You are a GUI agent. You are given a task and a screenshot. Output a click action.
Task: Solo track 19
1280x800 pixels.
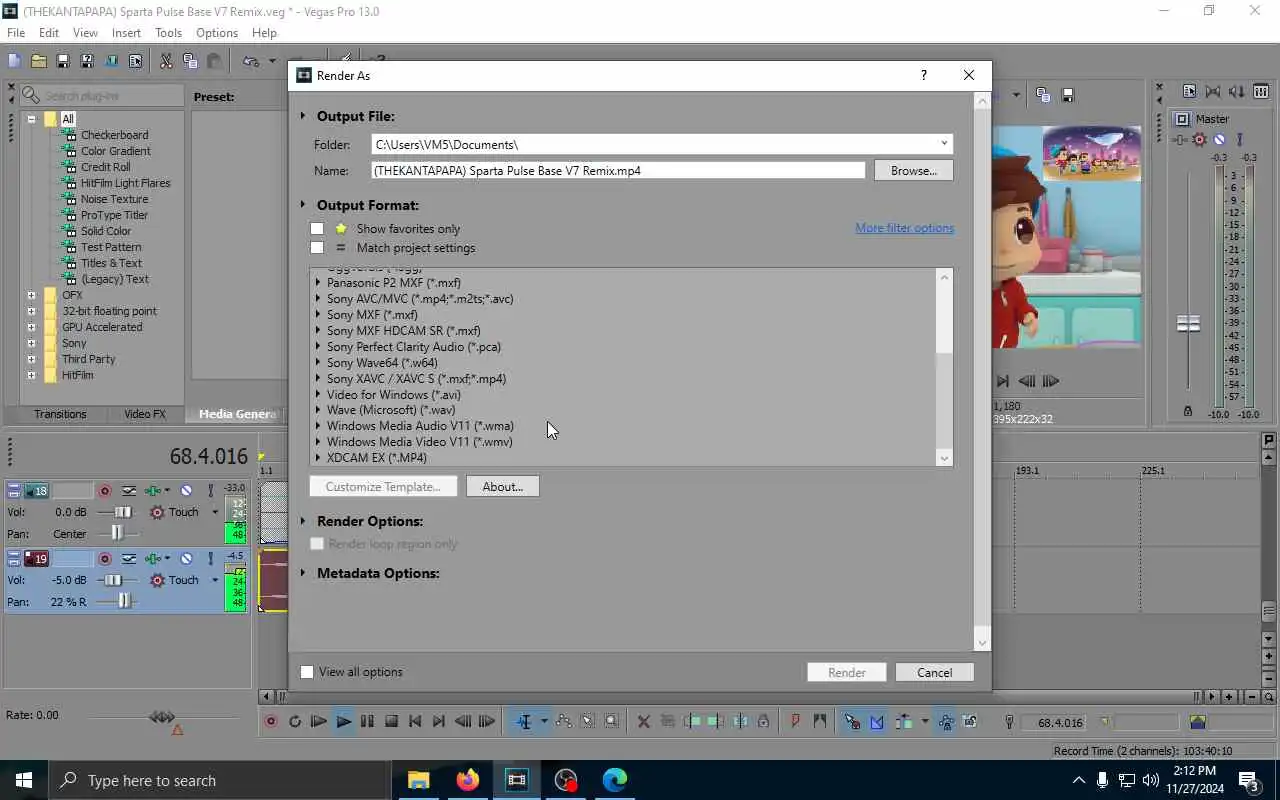point(210,559)
